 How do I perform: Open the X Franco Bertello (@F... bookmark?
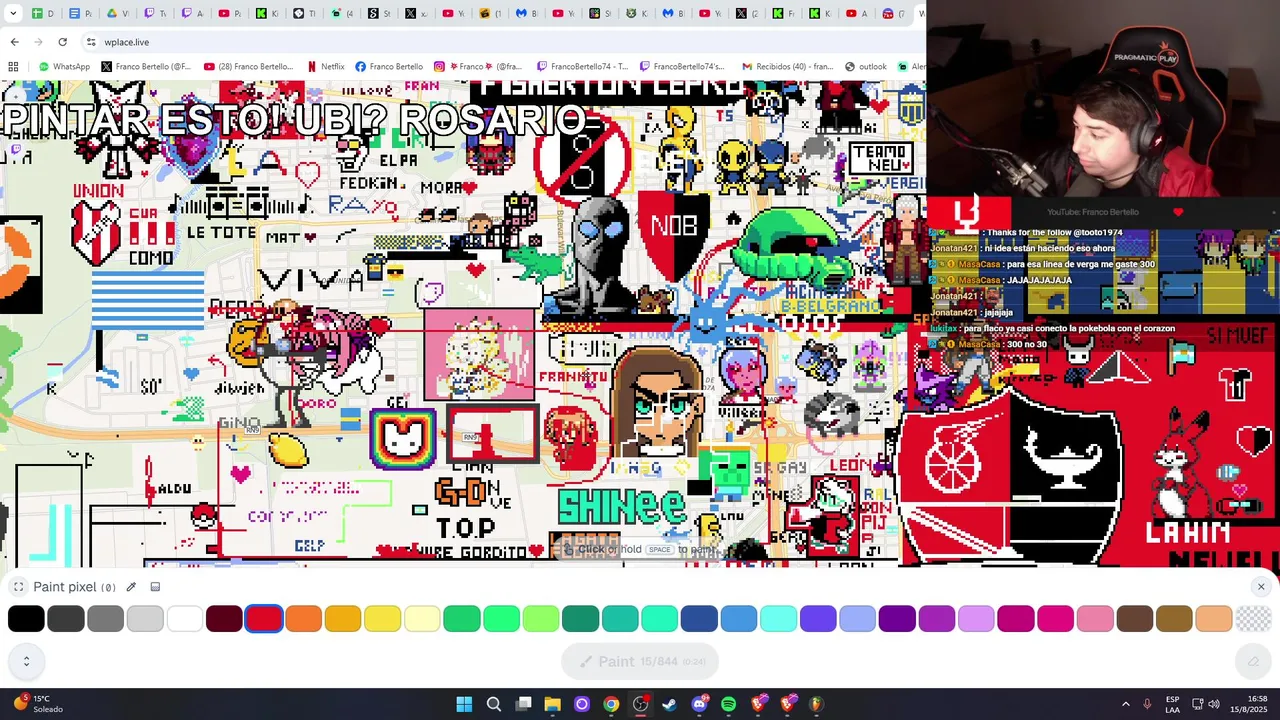146,67
